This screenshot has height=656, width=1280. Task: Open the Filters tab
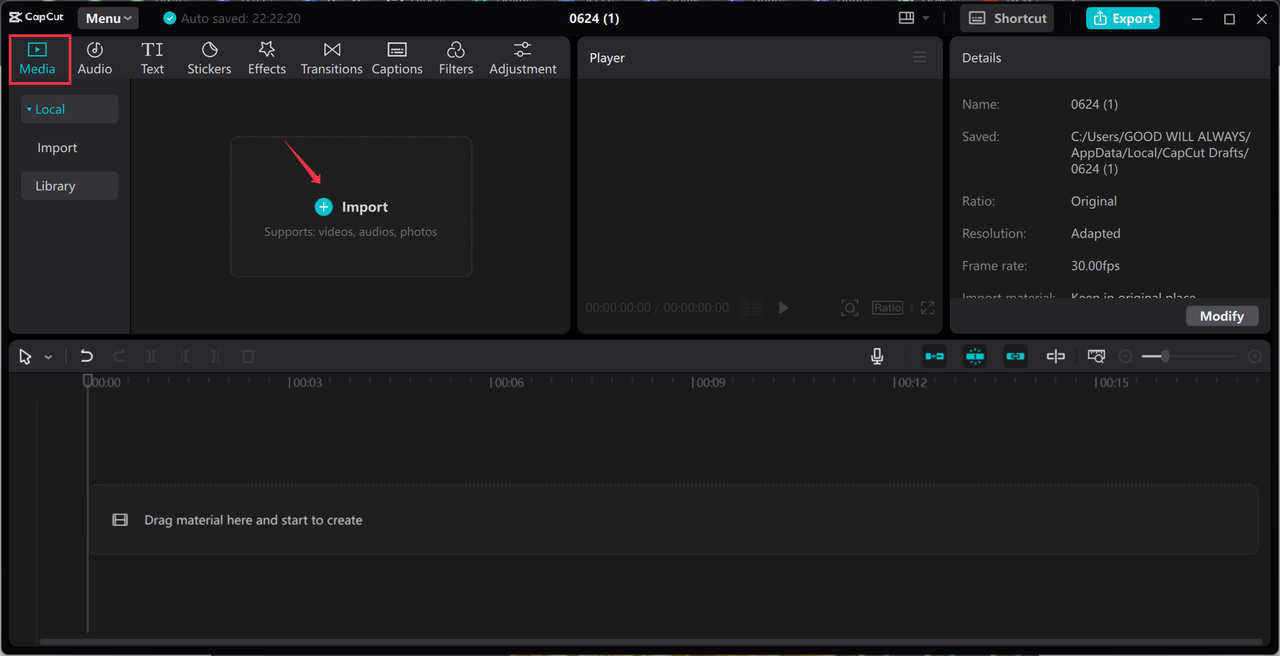coord(456,58)
